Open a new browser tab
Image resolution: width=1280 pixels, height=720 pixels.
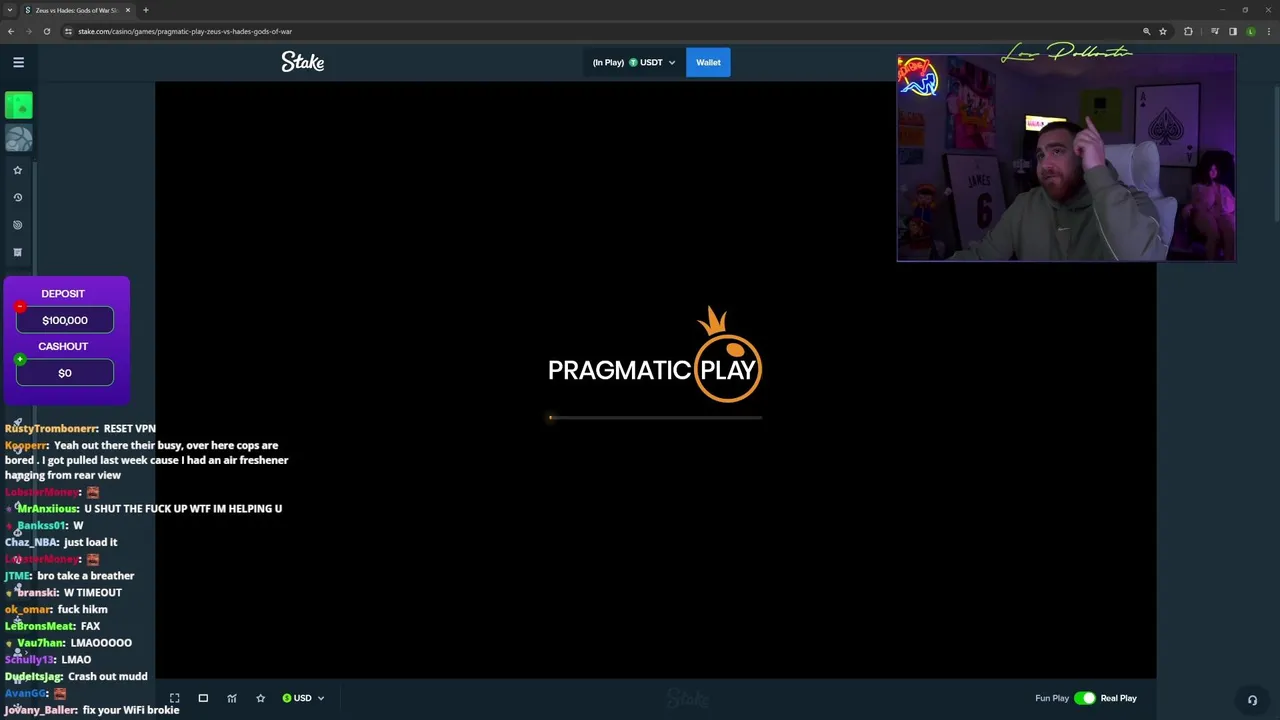[x=146, y=10]
